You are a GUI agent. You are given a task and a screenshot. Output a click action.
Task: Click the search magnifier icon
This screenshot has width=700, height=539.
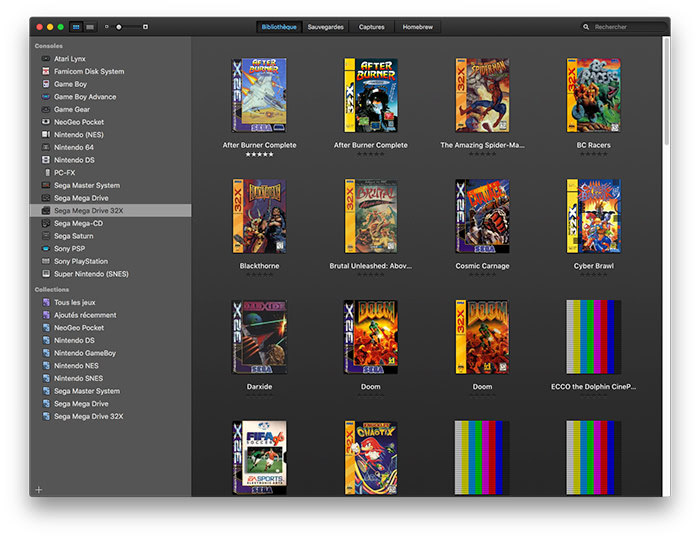pos(586,27)
